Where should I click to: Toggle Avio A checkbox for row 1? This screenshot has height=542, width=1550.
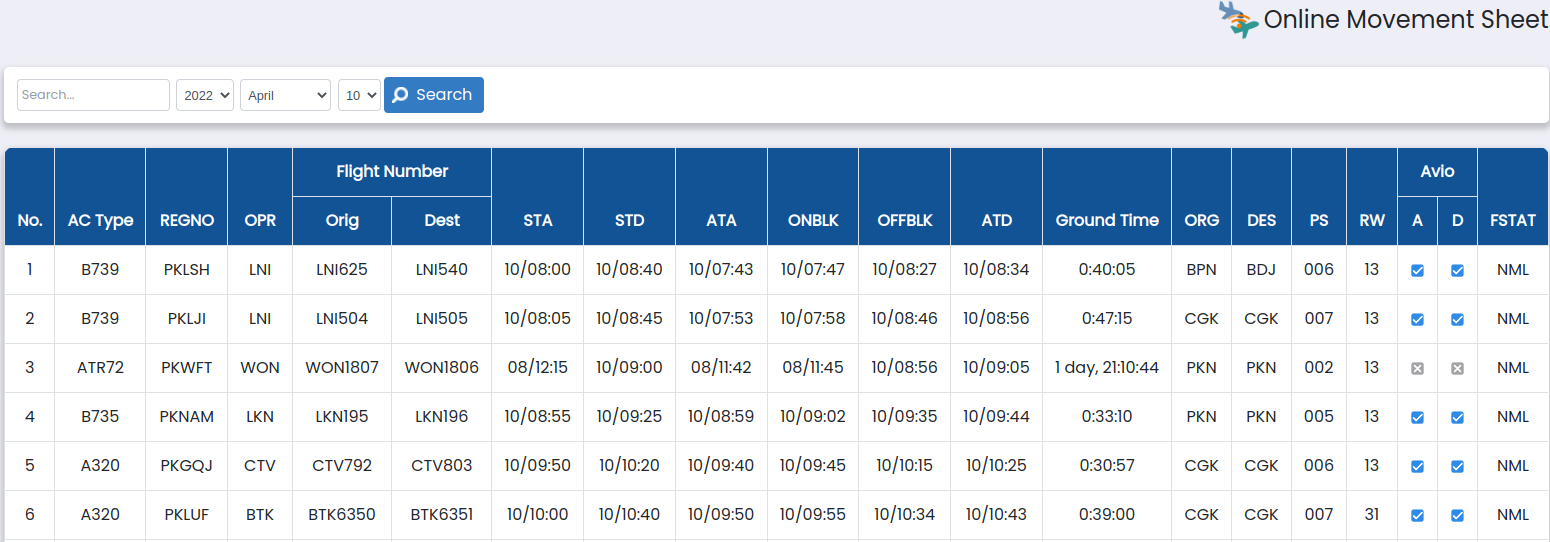[1417, 270]
